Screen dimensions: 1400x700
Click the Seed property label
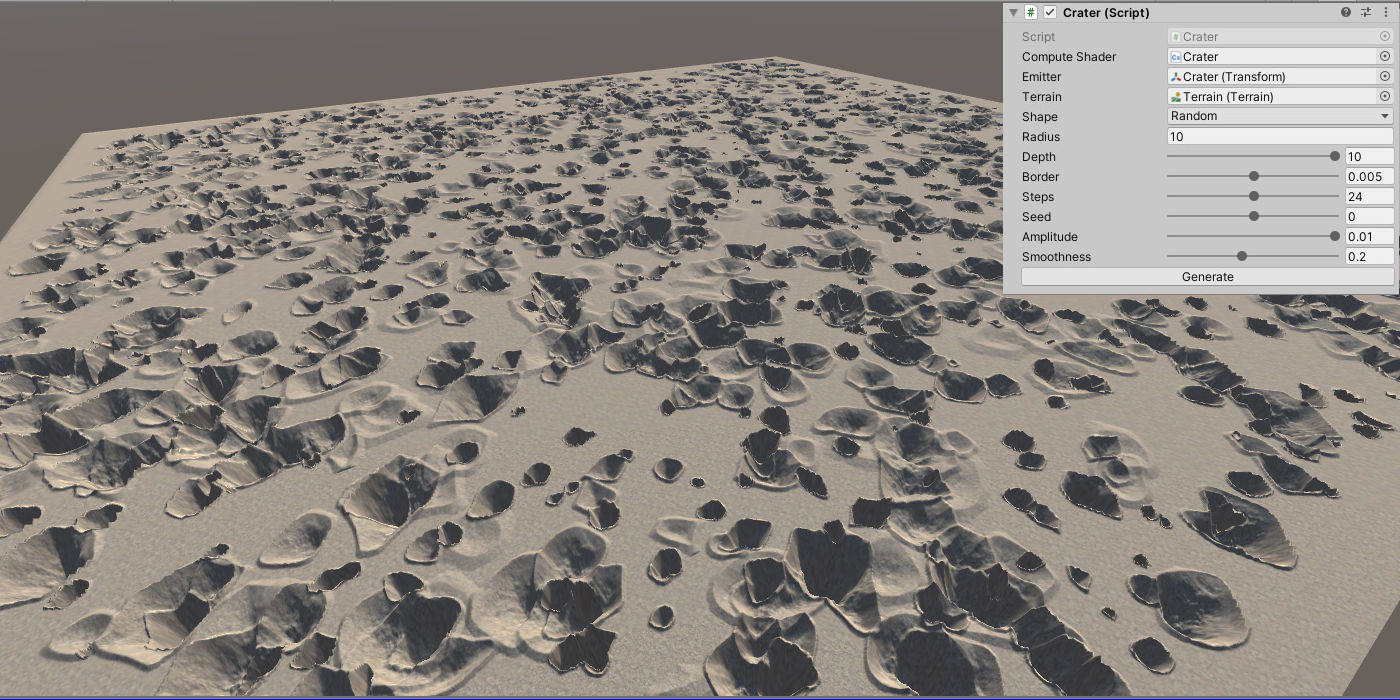click(1036, 217)
